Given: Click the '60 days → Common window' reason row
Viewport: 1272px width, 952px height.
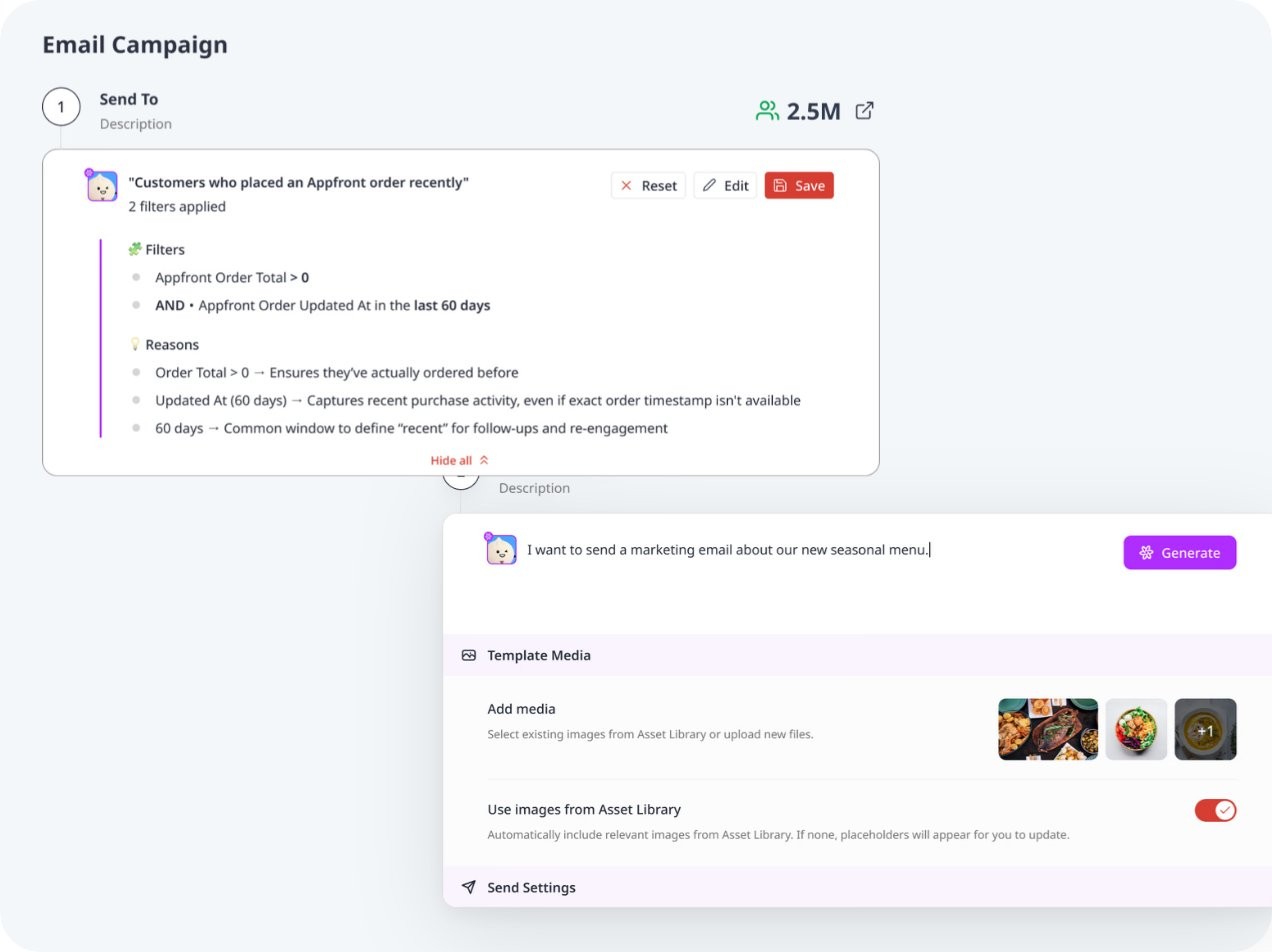Looking at the screenshot, I should [411, 428].
